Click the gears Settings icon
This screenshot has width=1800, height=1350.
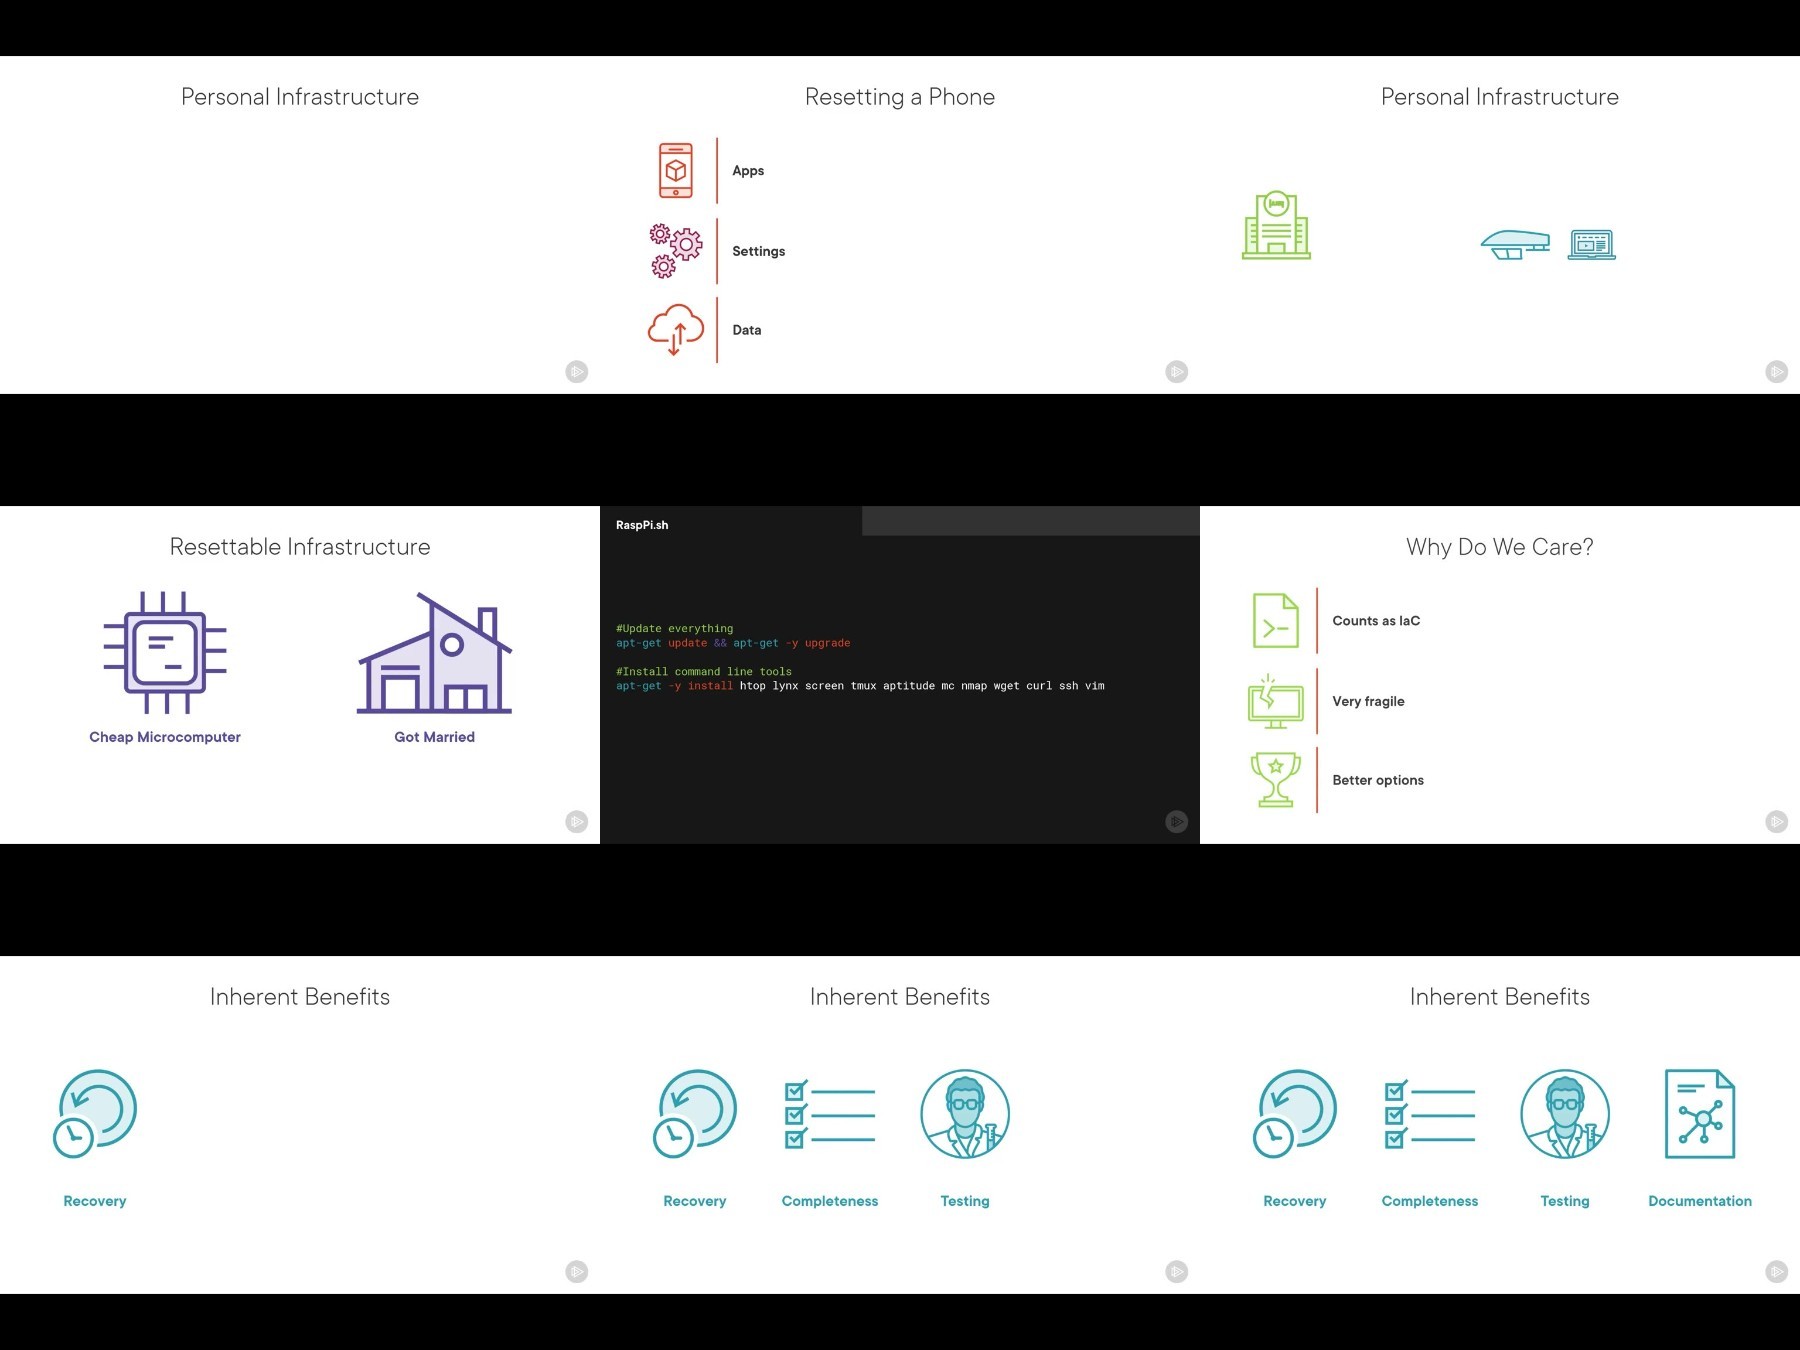coord(676,250)
